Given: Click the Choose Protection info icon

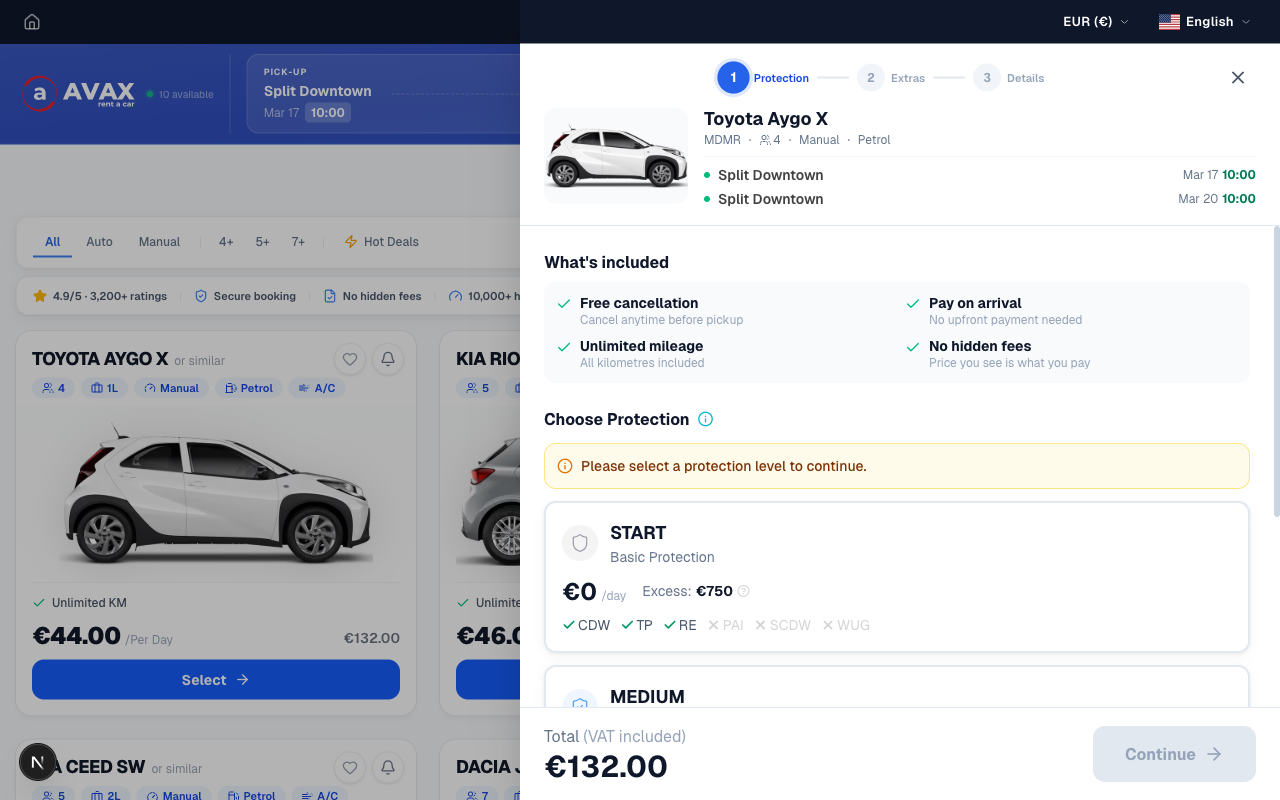Looking at the screenshot, I should click(705, 419).
